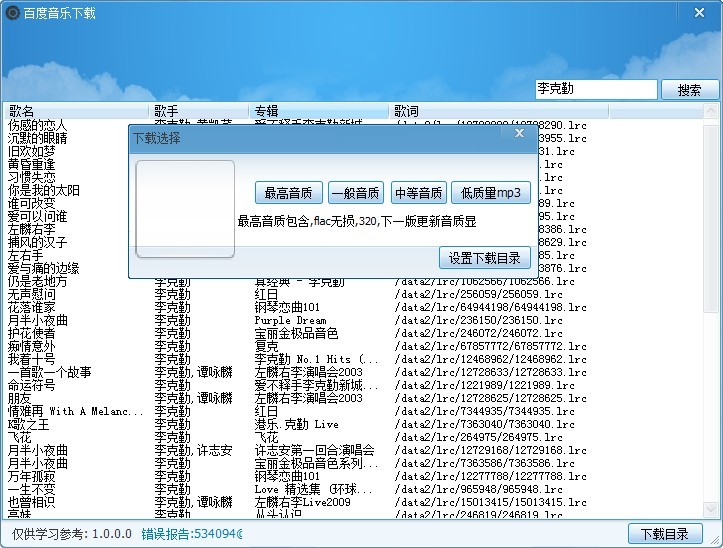This screenshot has height=548, width=723.
Task: Click the album 左麟右李Live2009
Action: click(x=302, y=502)
